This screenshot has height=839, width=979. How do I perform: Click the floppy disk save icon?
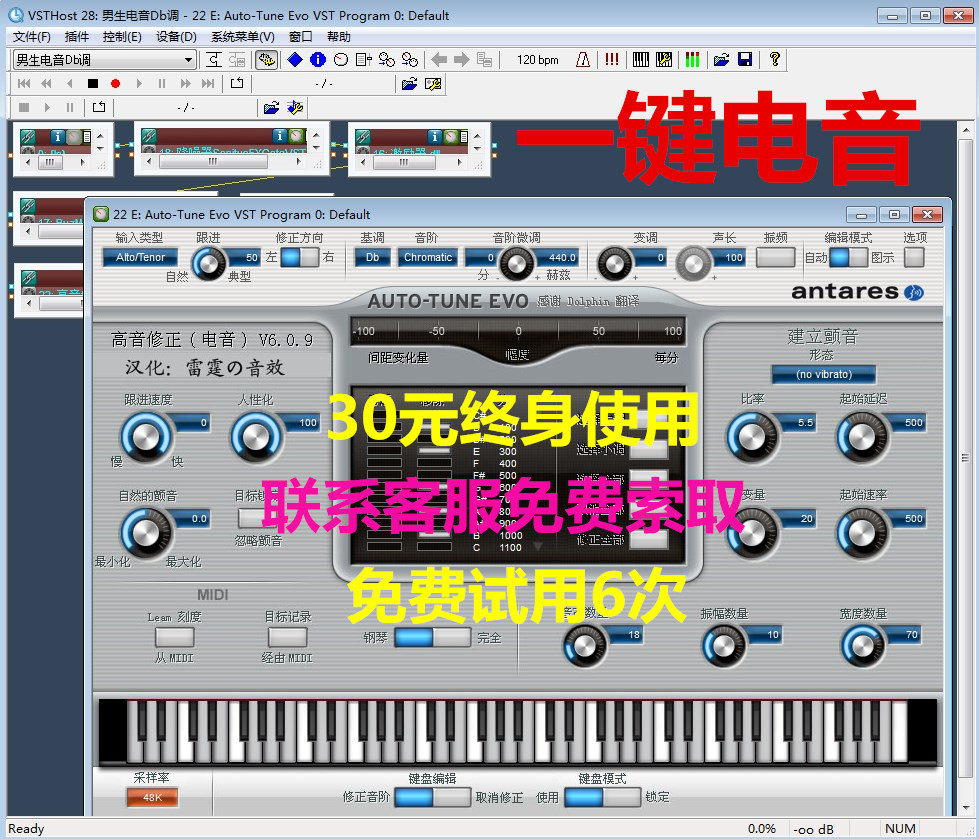pyautogui.click(x=745, y=60)
